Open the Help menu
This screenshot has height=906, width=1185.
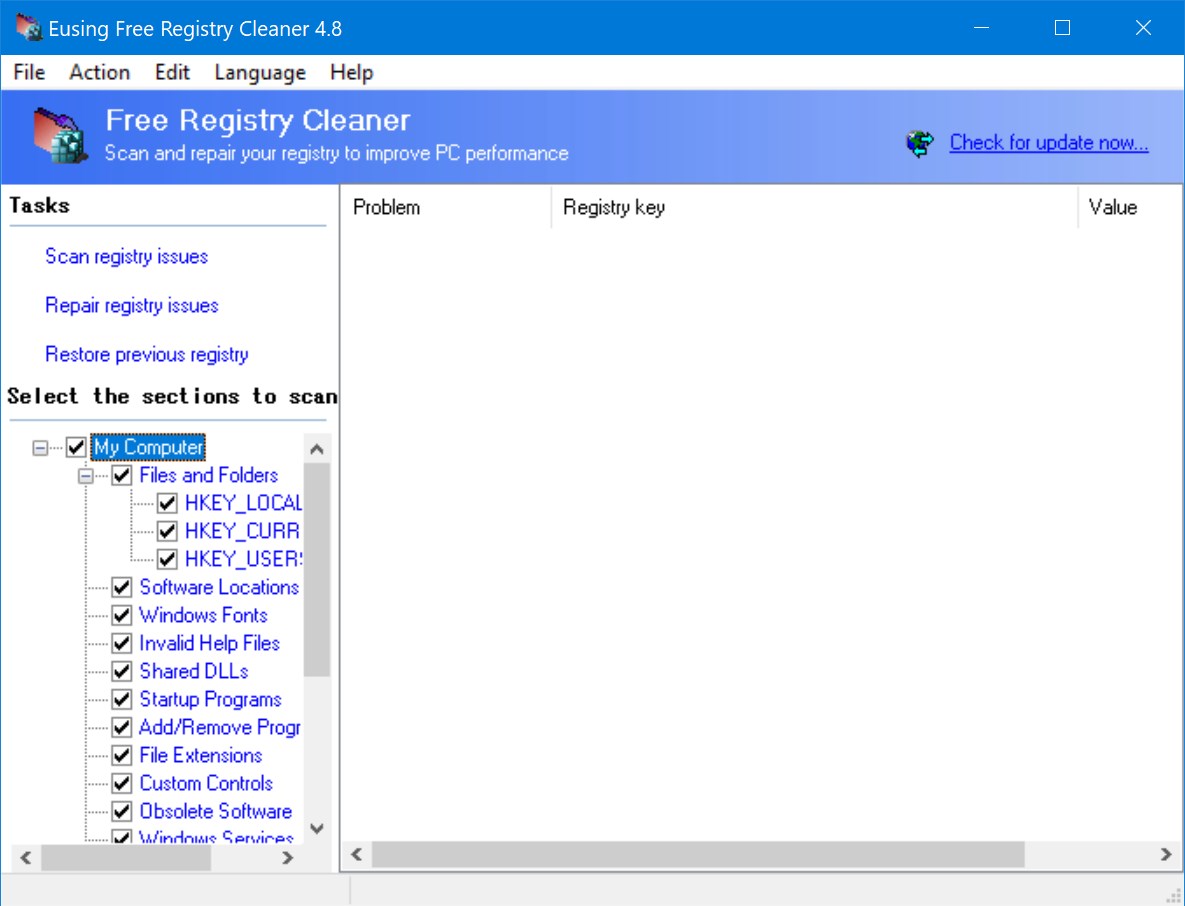click(x=351, y=71)
